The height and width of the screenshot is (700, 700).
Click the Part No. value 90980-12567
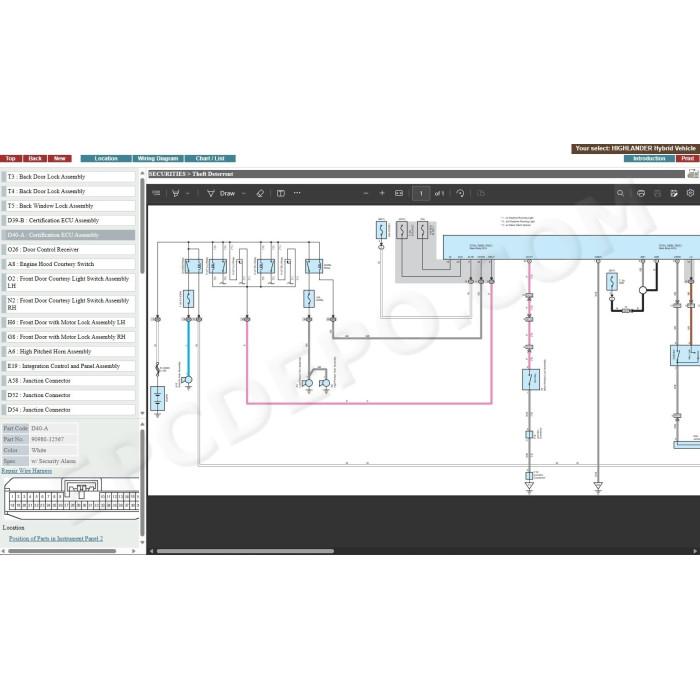(48, 439)
